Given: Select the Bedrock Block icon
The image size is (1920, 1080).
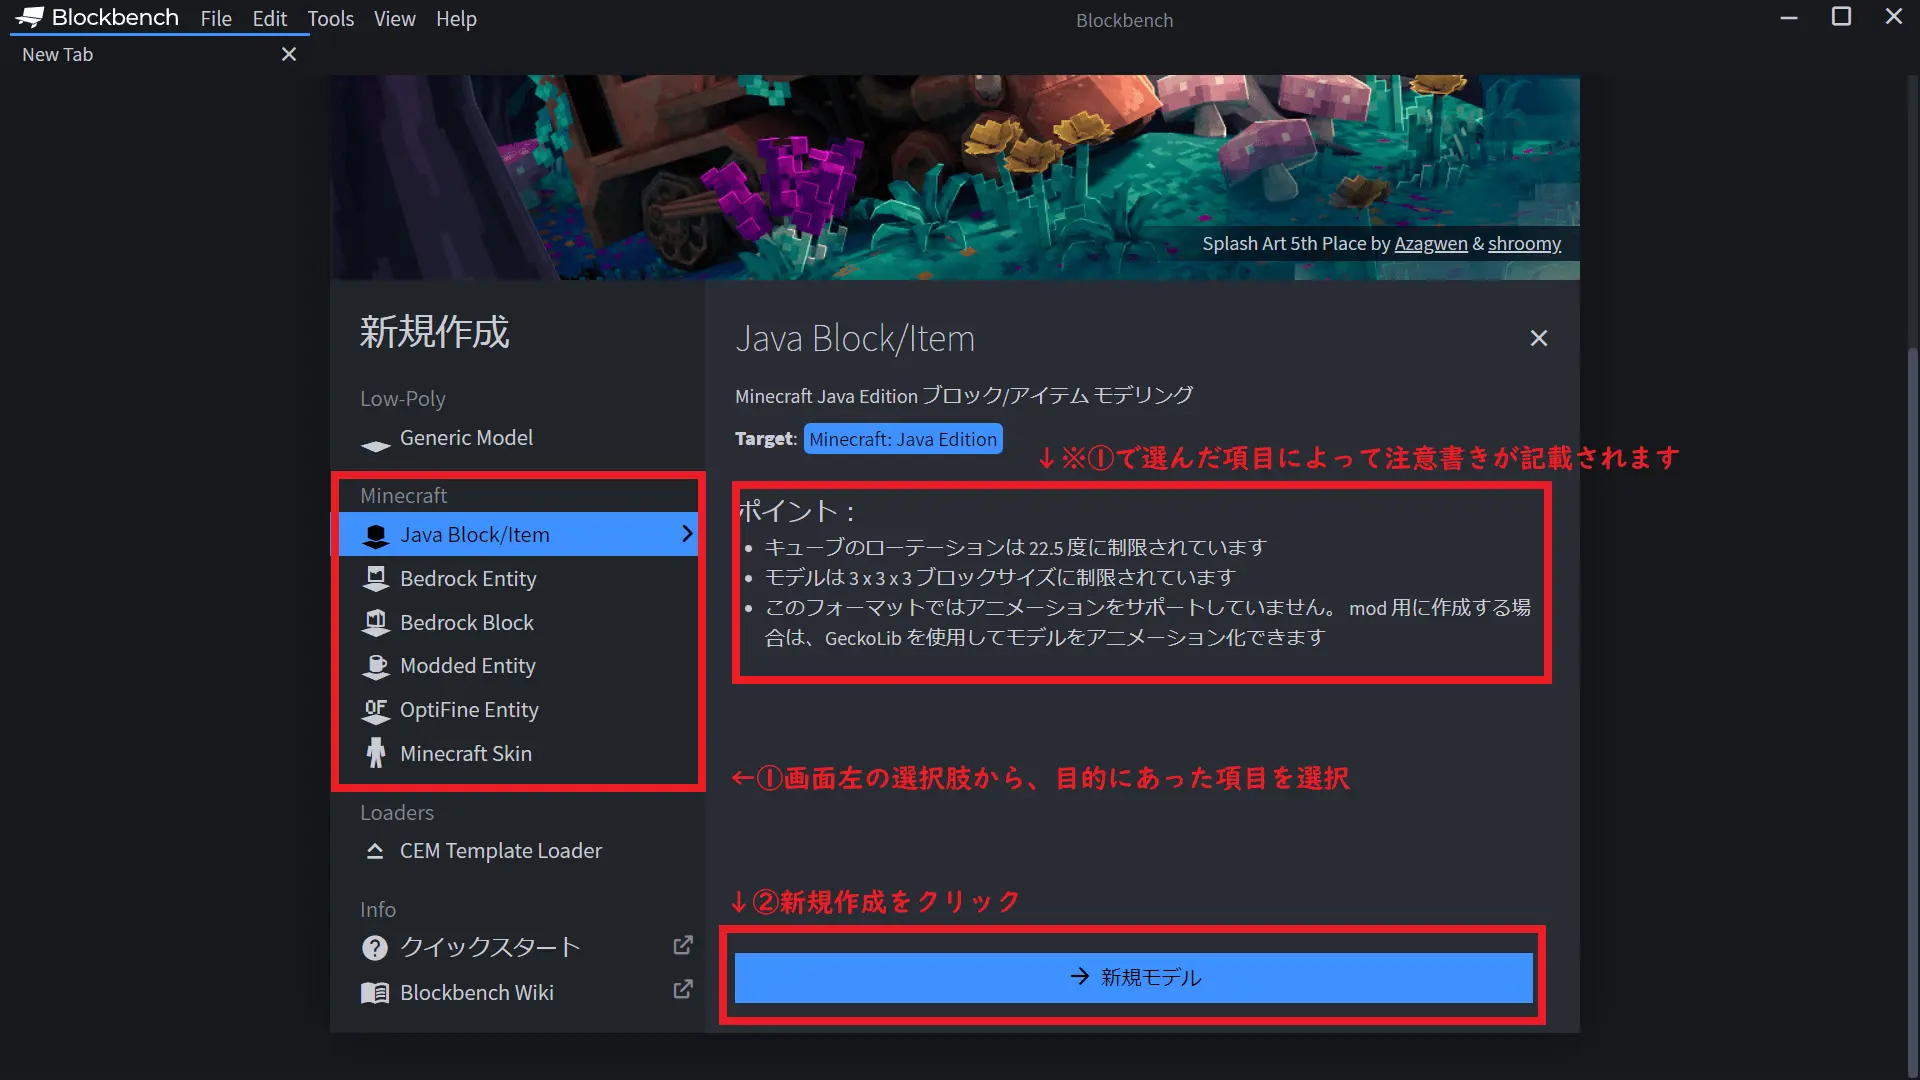Looking at the screenshot, I should point(375,623).
